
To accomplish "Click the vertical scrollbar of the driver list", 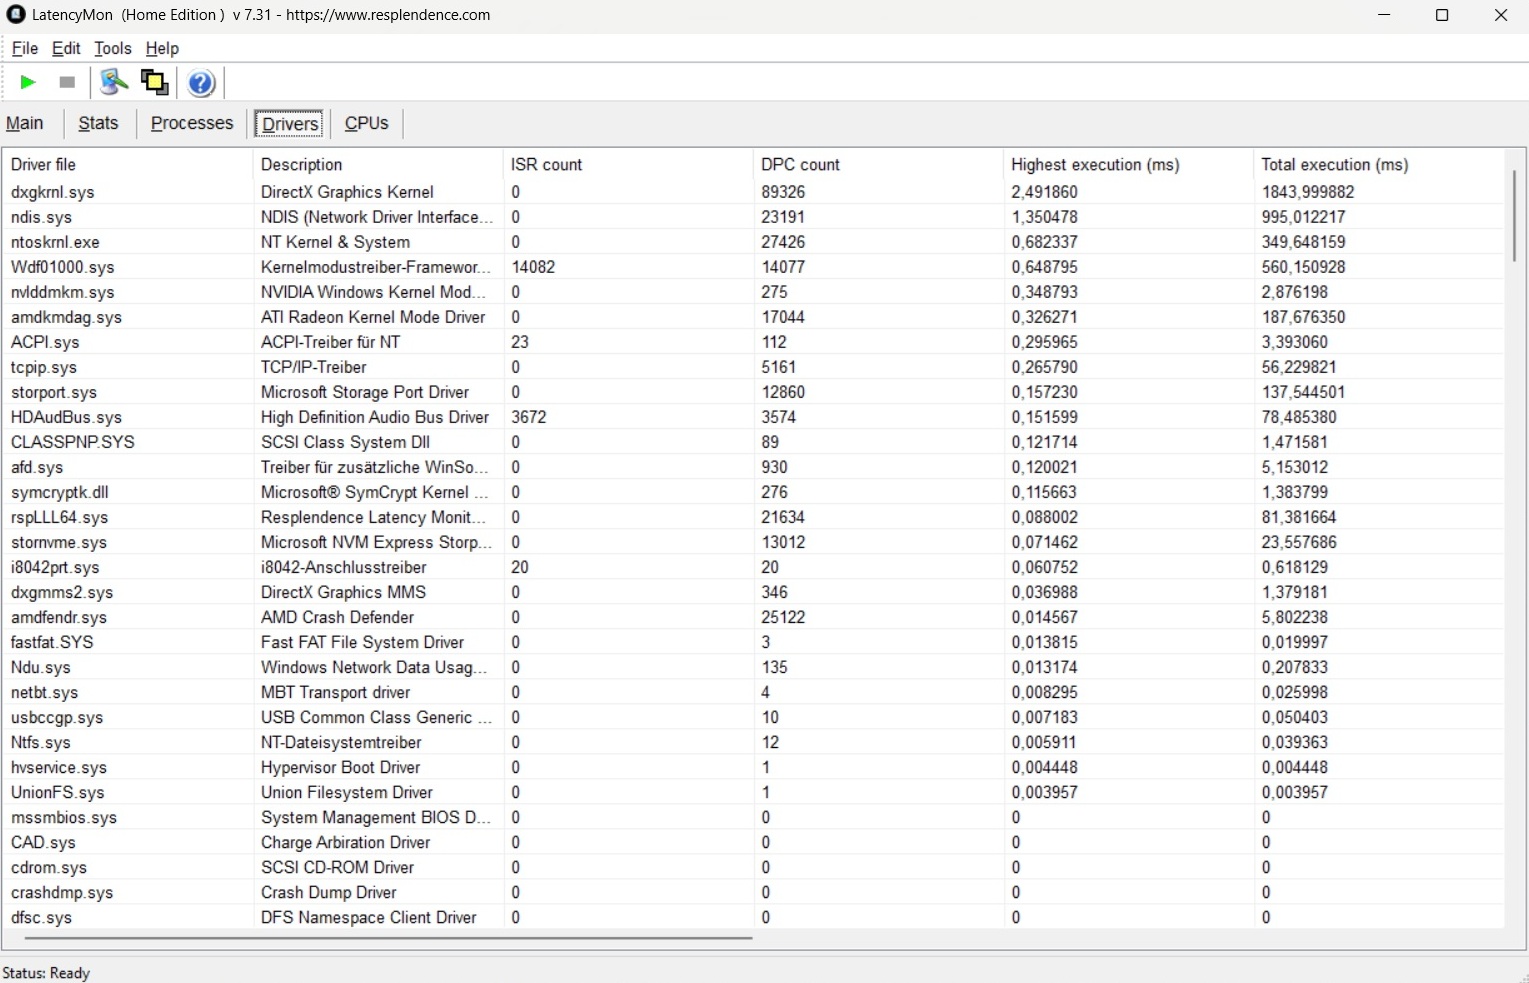I will [x=1514, y=215].
